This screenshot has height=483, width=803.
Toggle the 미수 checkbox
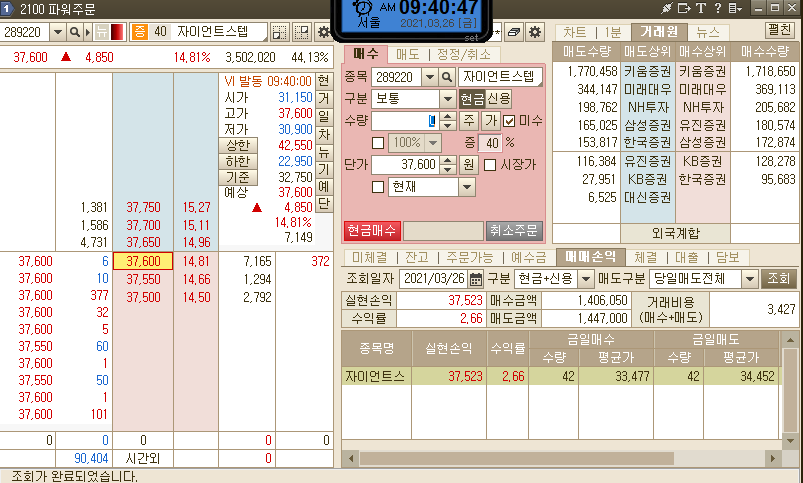(509, 121)
